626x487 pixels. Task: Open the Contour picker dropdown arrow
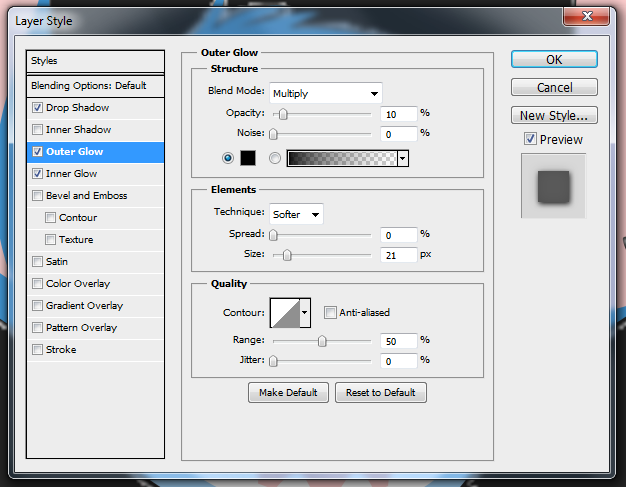point(305,313)
